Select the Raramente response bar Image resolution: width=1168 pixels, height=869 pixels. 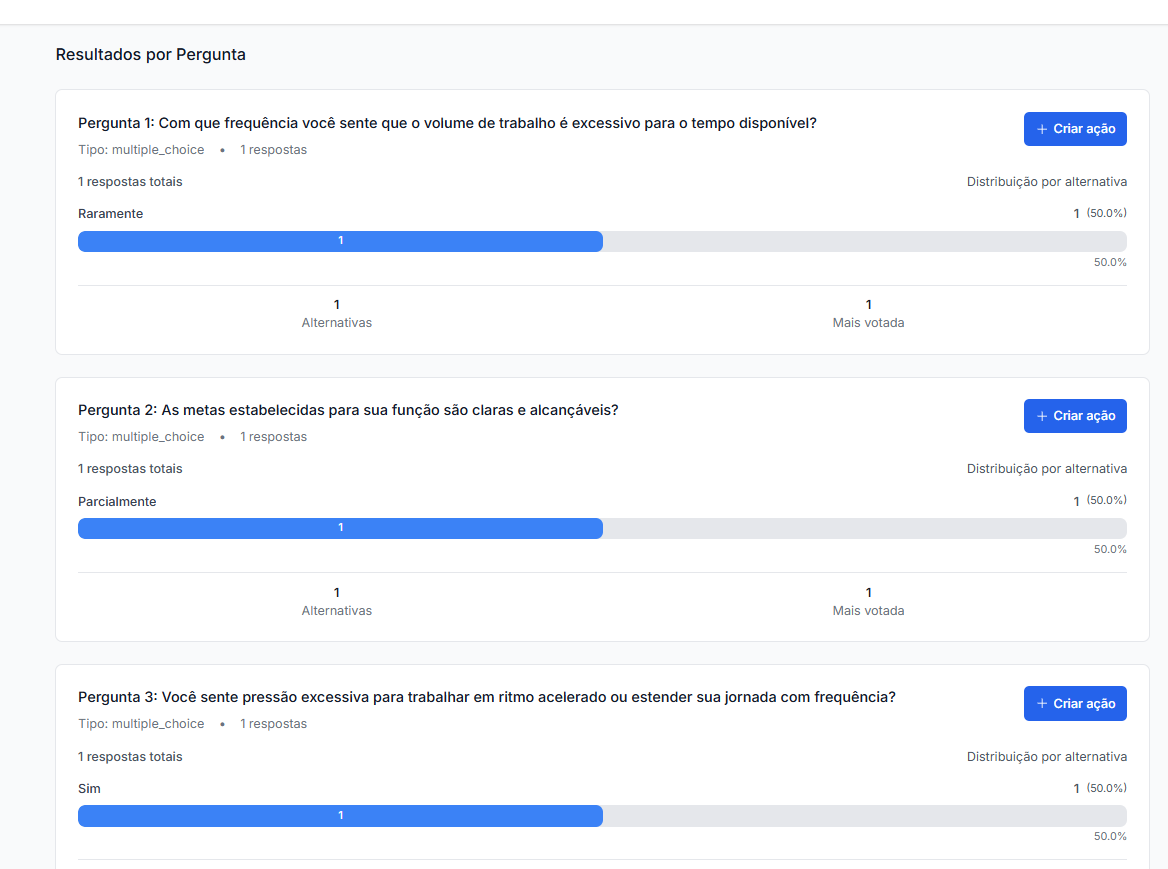pos(340,241)
